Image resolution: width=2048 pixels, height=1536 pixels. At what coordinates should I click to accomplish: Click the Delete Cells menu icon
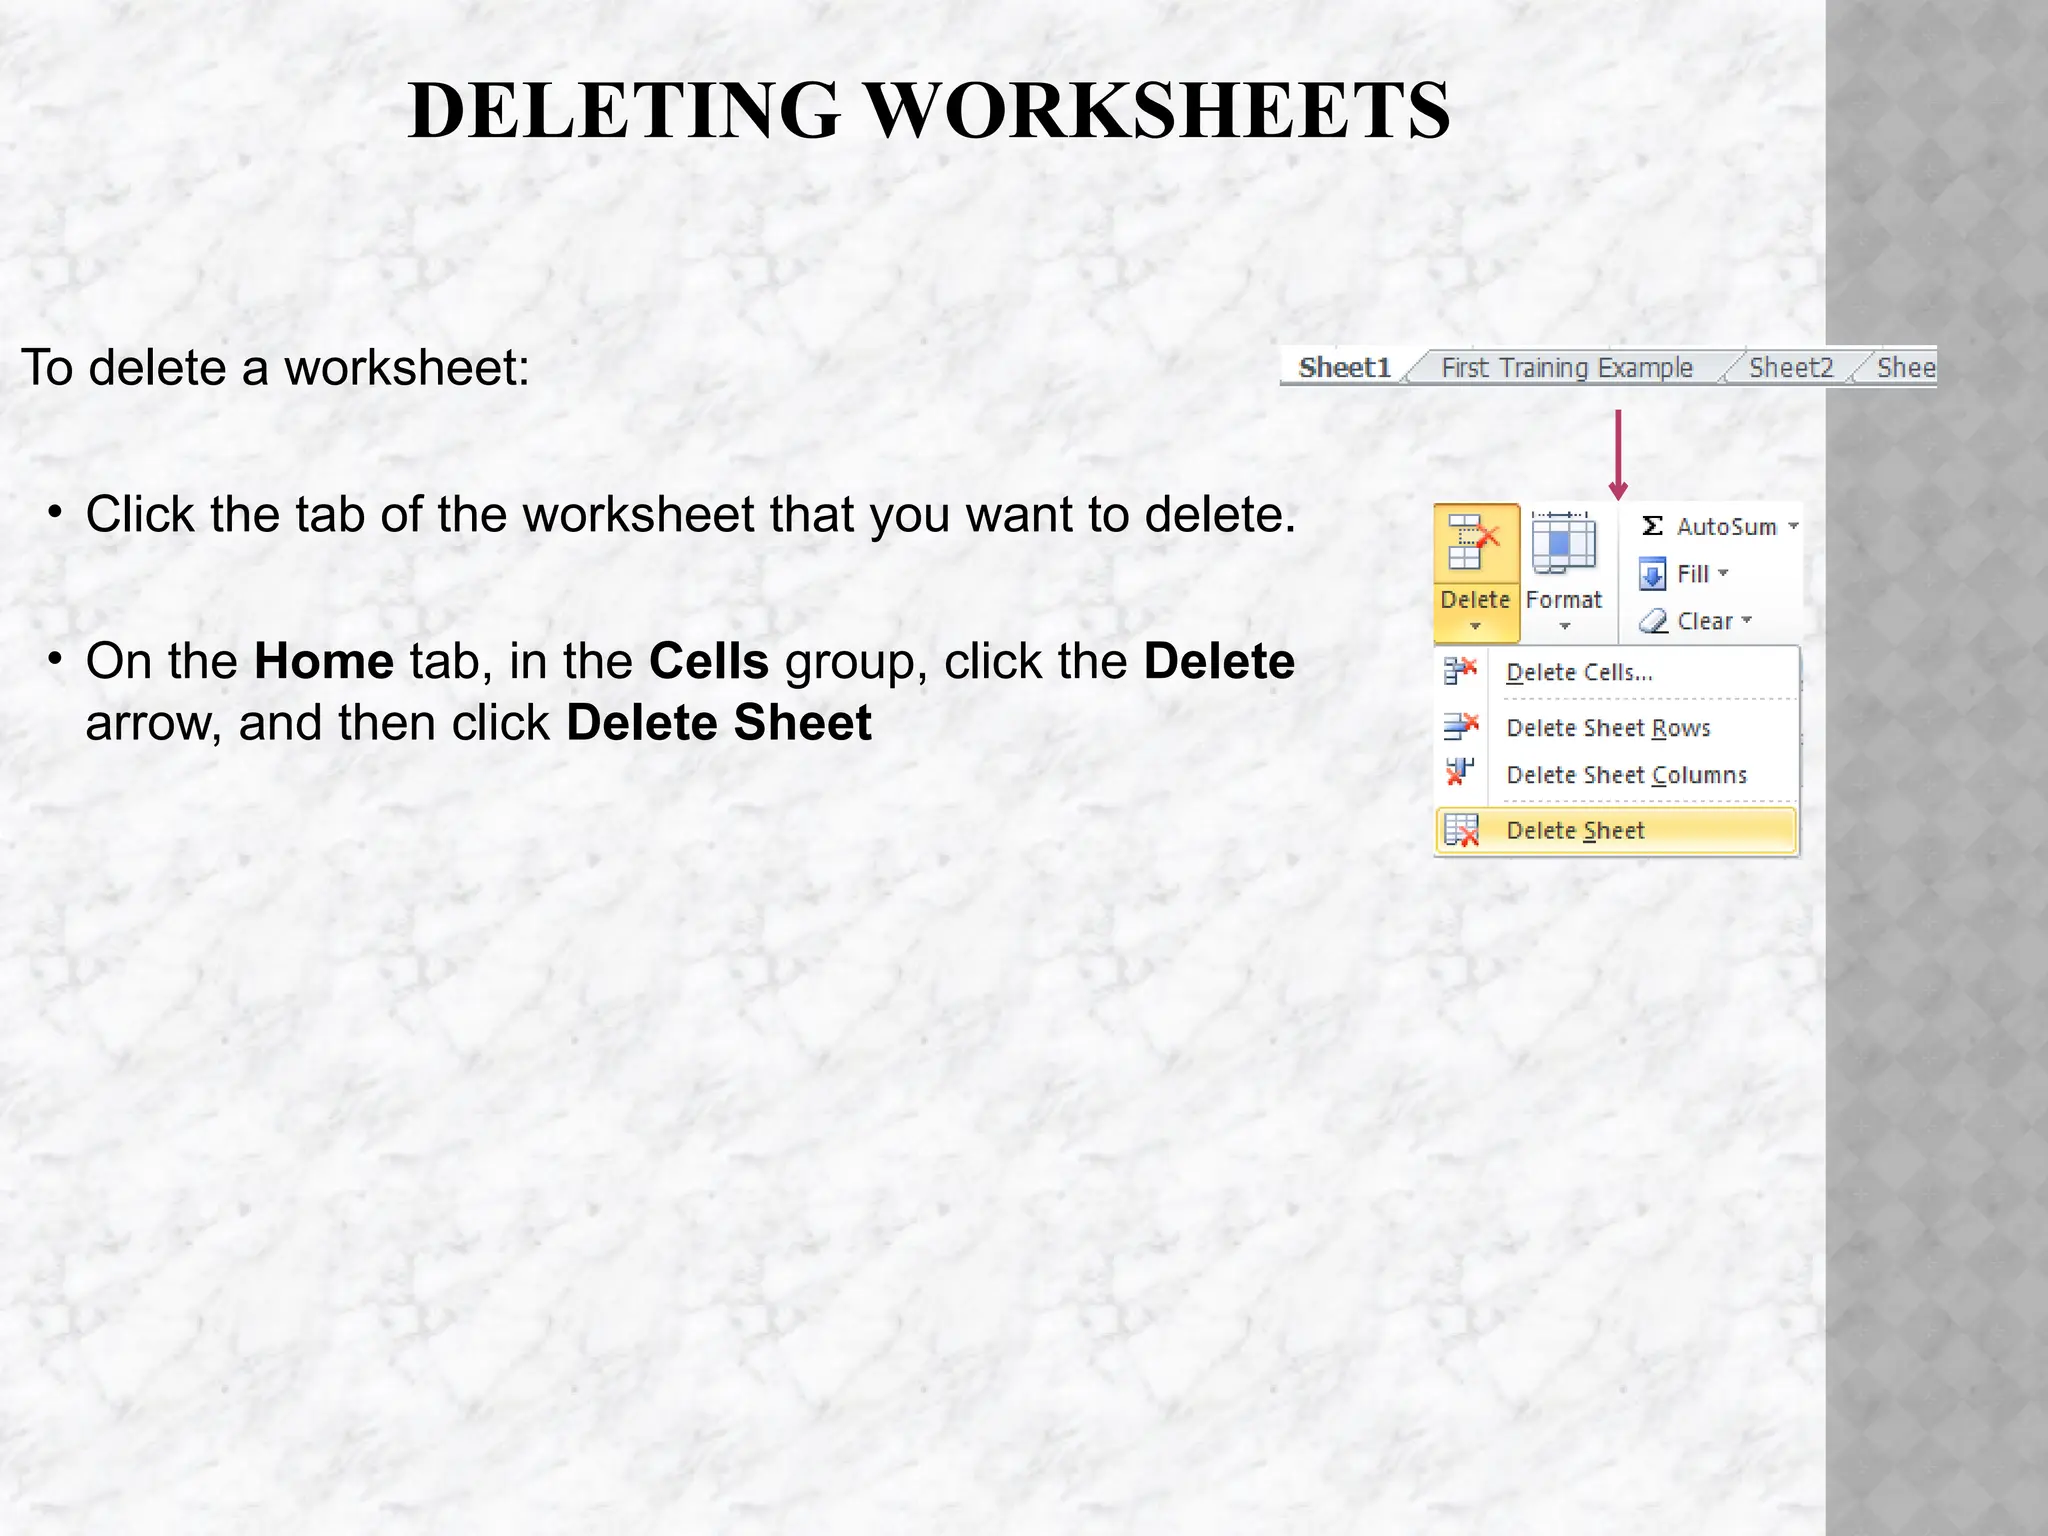(x=1461, y=671)
